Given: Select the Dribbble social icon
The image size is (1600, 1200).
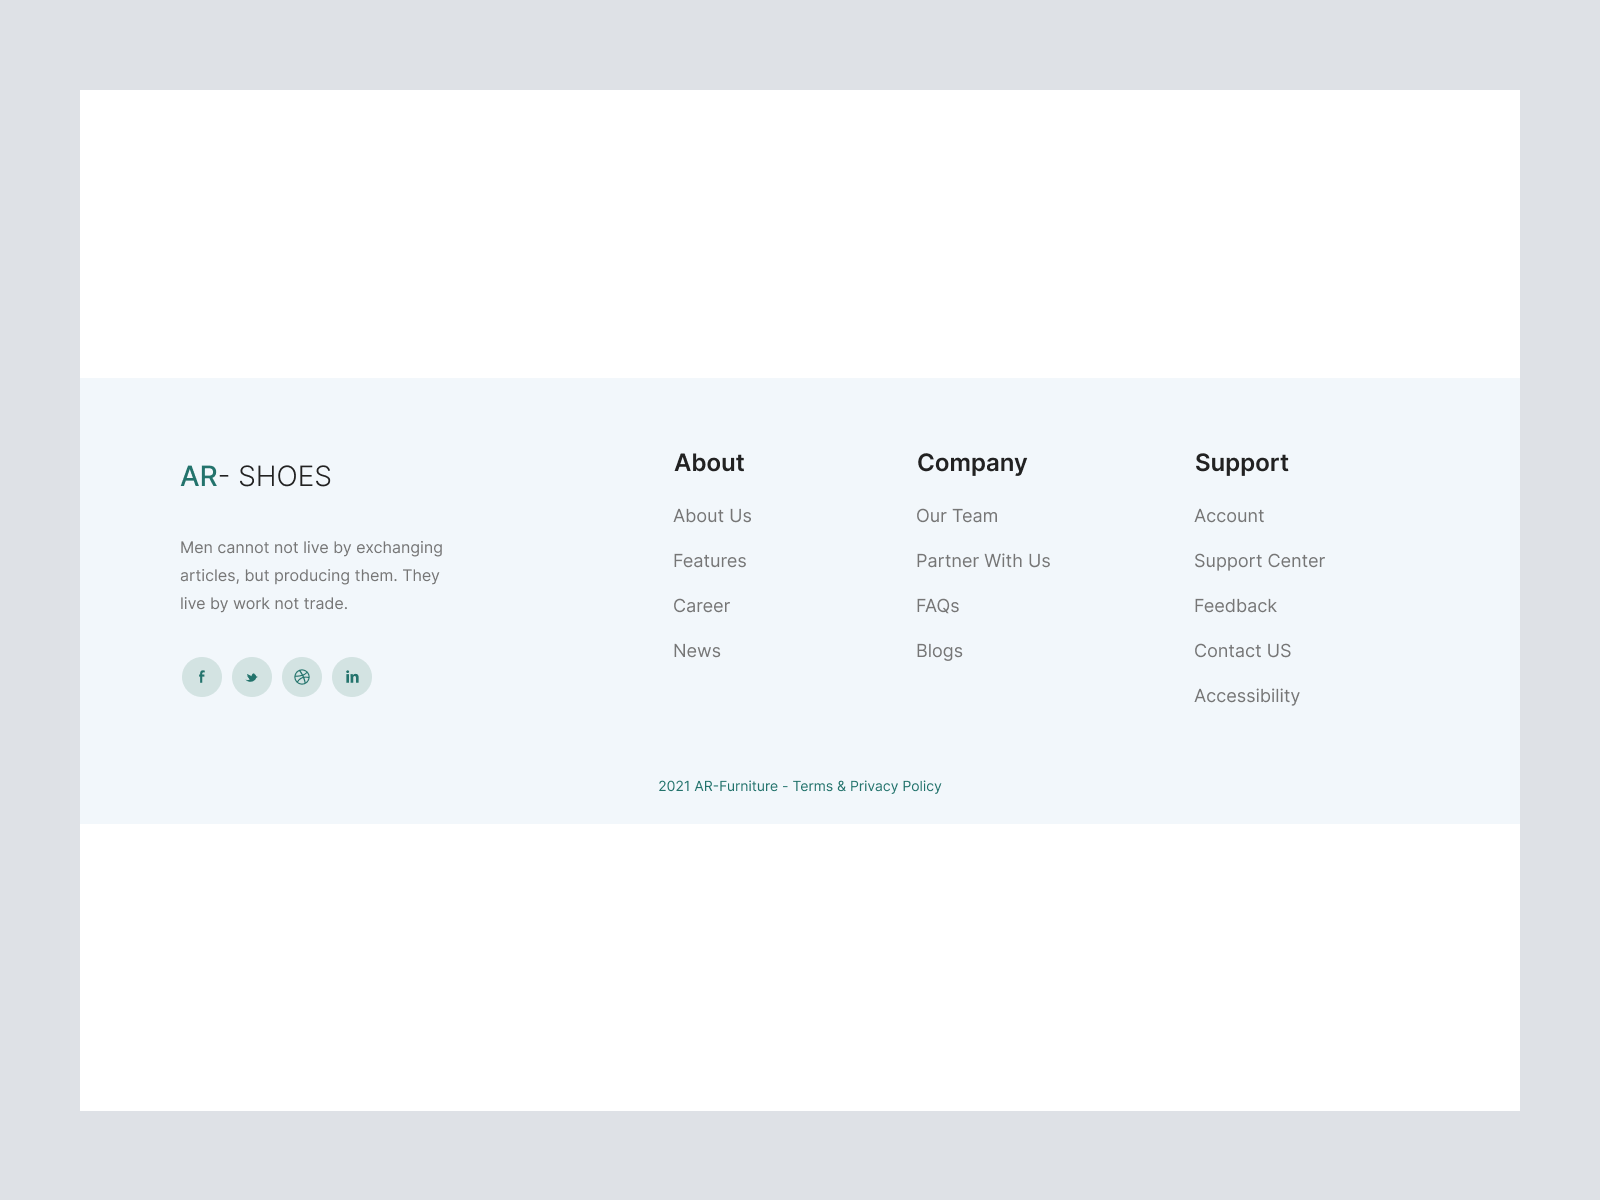Looking at the screenshot, I should pos(302,677).
